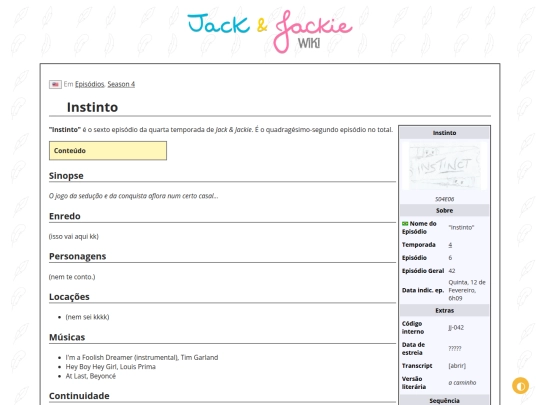Click the Jack & Jackie Wiki logo
The height and width of the screenshot is (405, 540).
(270, 32)
